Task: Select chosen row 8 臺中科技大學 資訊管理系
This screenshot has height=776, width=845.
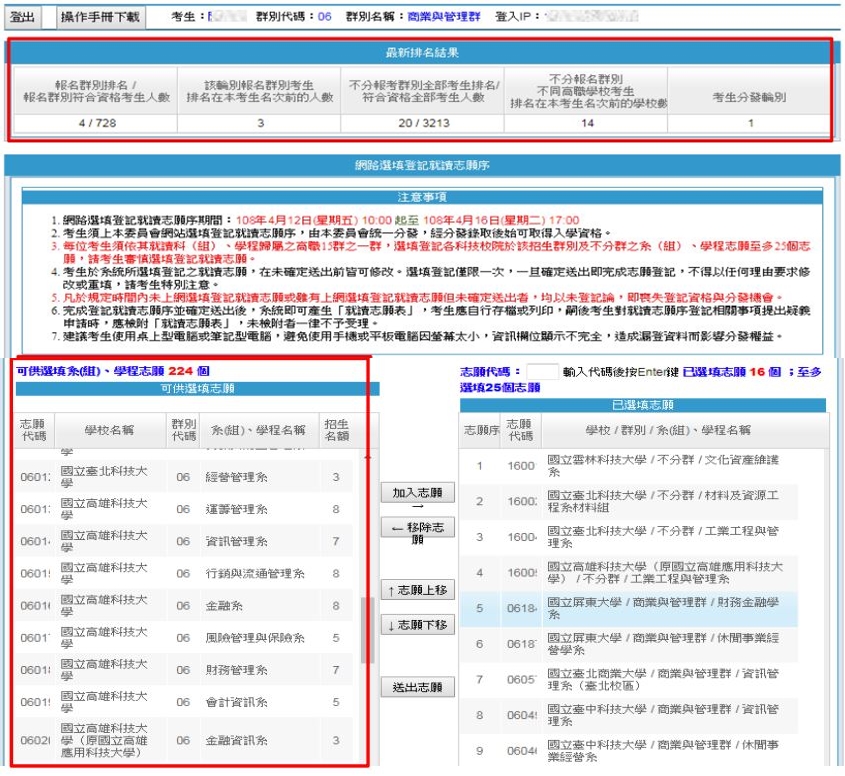Action: click(629, 715)
